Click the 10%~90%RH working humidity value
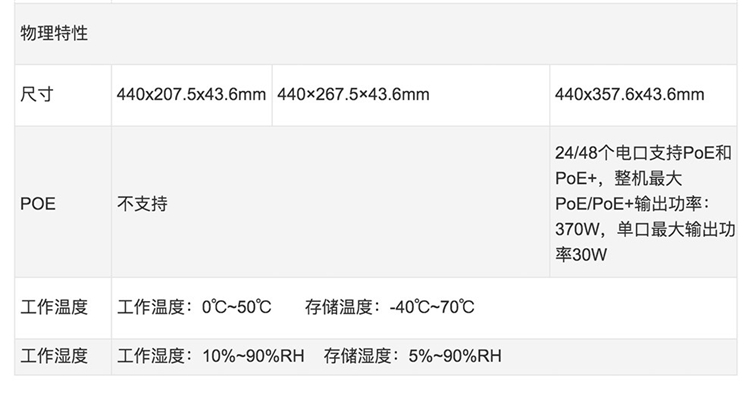 pos(254,356)
